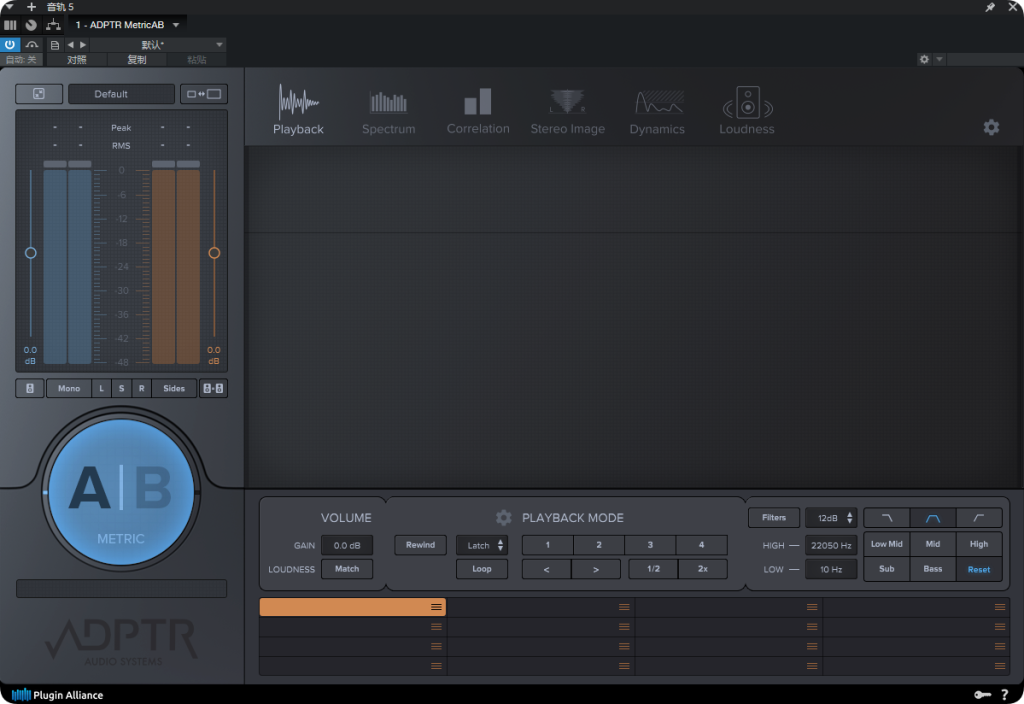Click the loudness Match button
The width and height of the screenshot is (1024, 704).
coord(347,569)
